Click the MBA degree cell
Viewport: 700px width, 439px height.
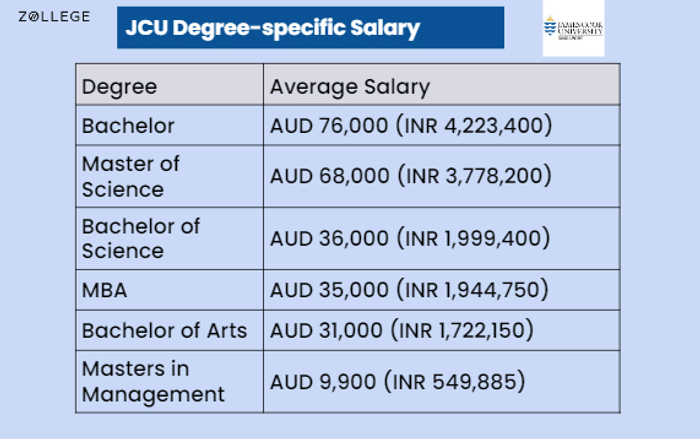pos(170,290)
